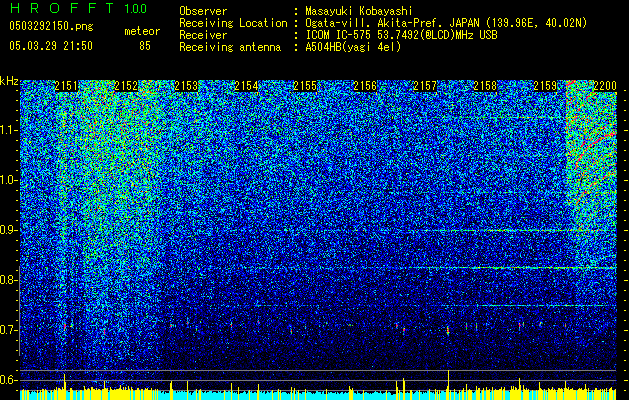Click the 2152 time marker
Image resolution: width=629 pixels, height=400 pixels.
[x=126, y=86]
